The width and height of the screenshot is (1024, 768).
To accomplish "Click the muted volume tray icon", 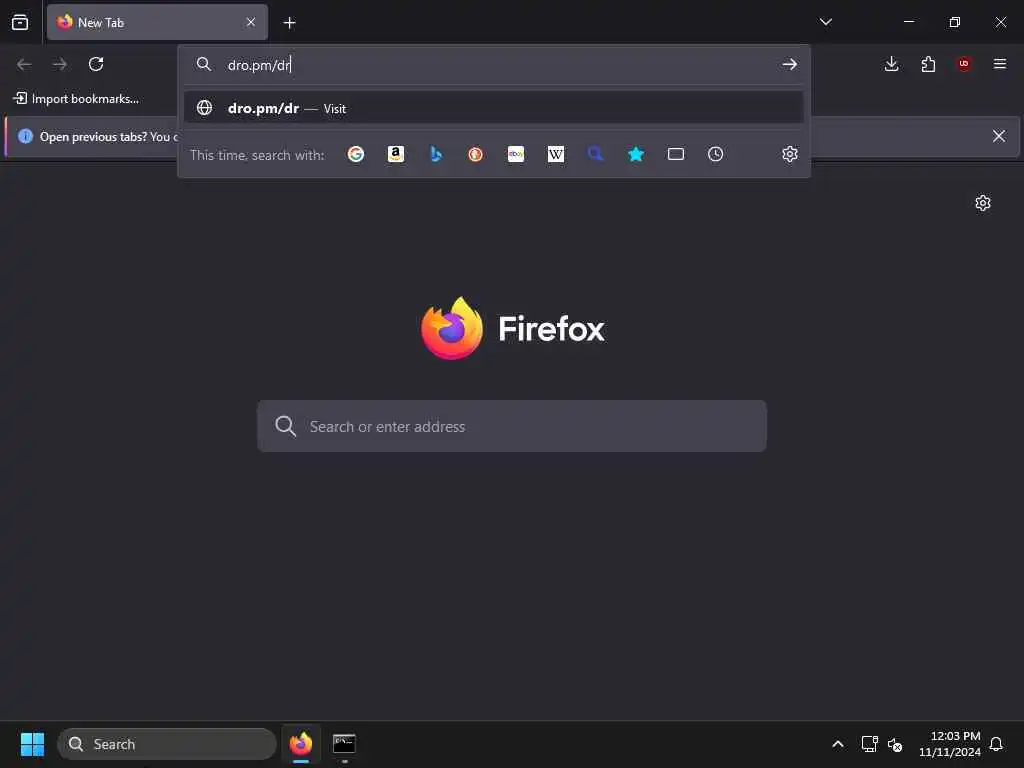I will [895, 744].
